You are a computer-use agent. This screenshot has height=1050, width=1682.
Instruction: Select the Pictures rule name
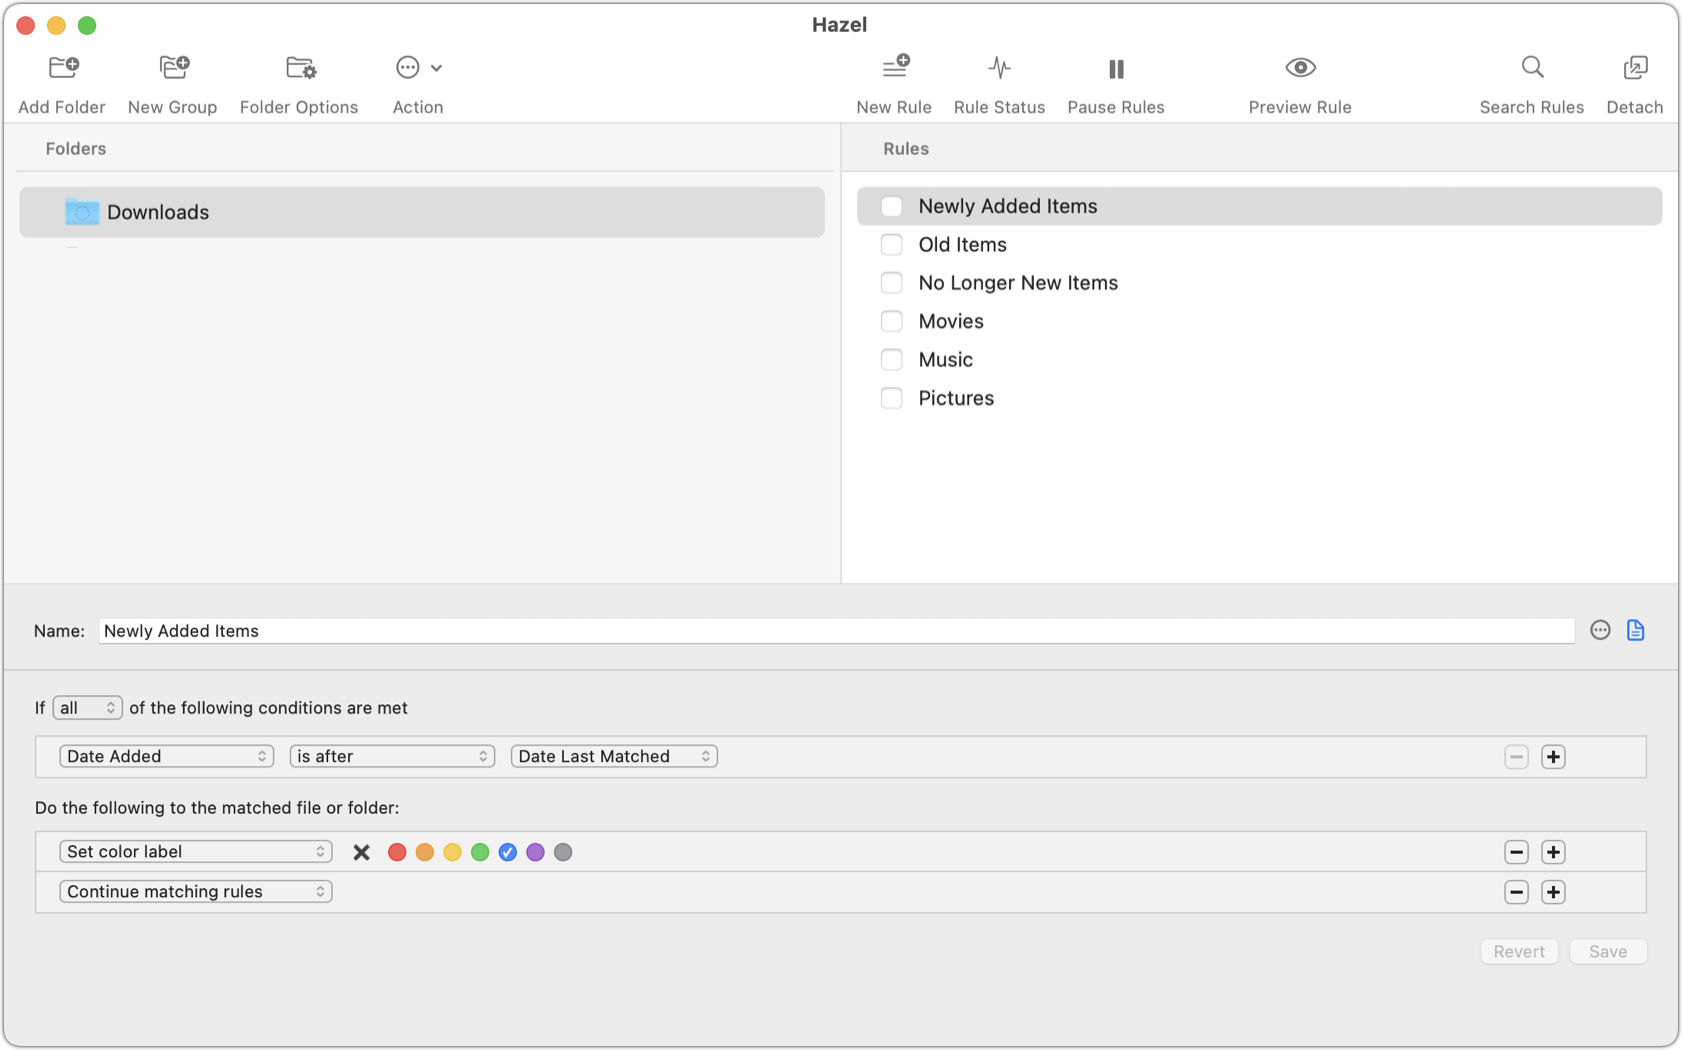click(x=956, y=398)
